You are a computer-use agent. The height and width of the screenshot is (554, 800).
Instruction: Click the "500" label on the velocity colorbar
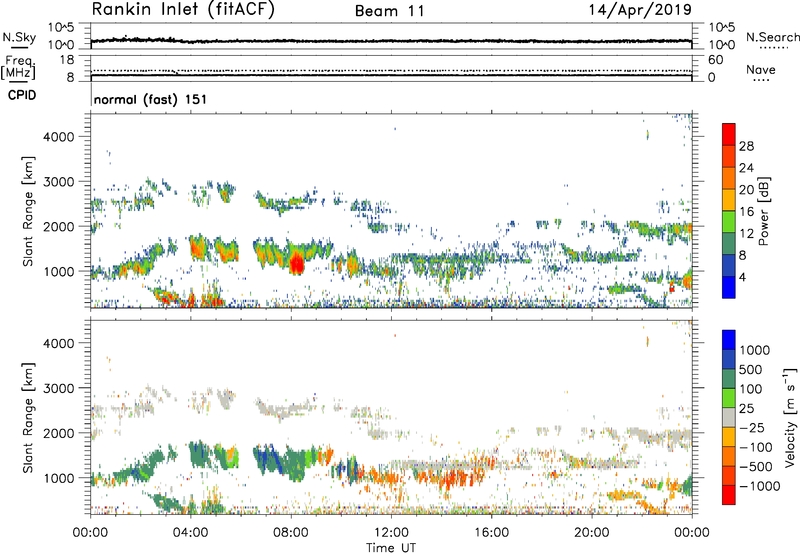[x=752, y=370]
